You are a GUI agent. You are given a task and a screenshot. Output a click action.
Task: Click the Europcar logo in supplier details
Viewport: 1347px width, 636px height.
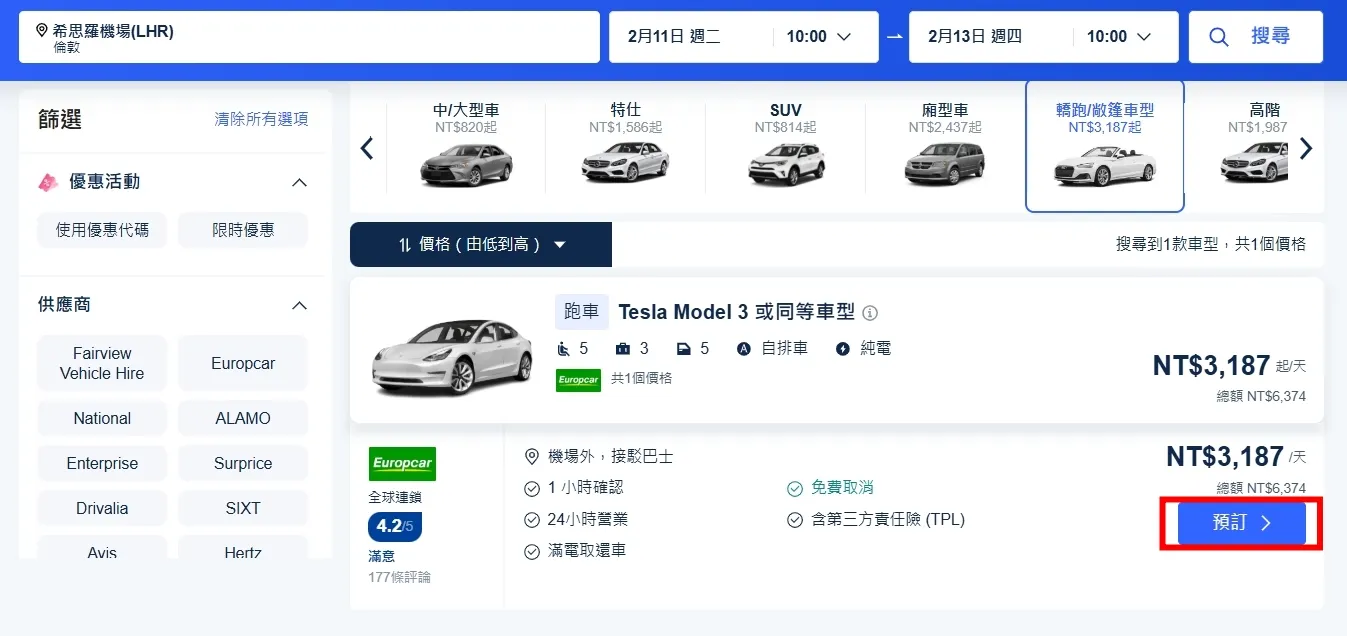402,463
